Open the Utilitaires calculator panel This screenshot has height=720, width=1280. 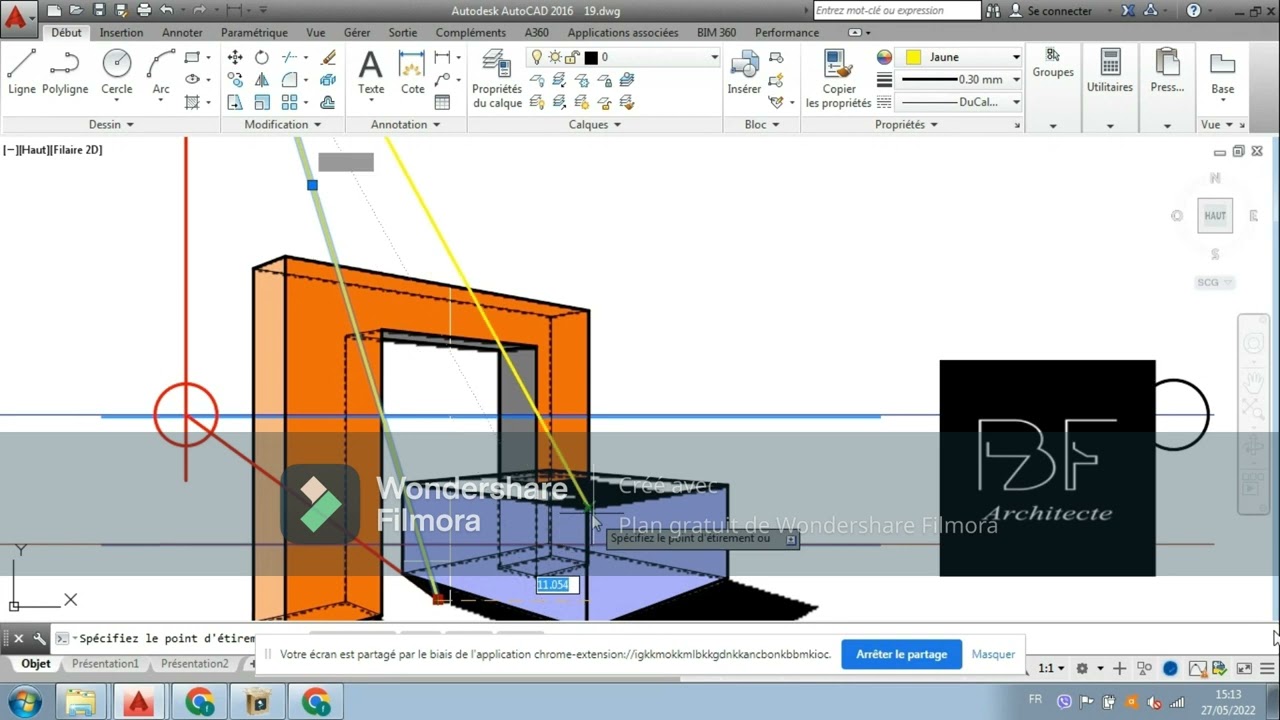1110,72
